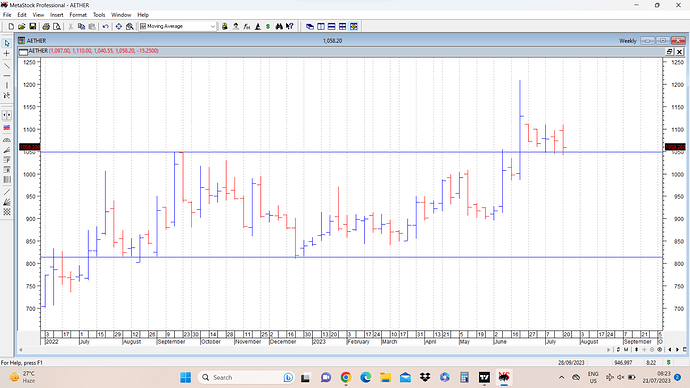This screenshot has height=388, width=690.
Task: Open TradingView from the taskbar
Action: click(x=484, y=377)
